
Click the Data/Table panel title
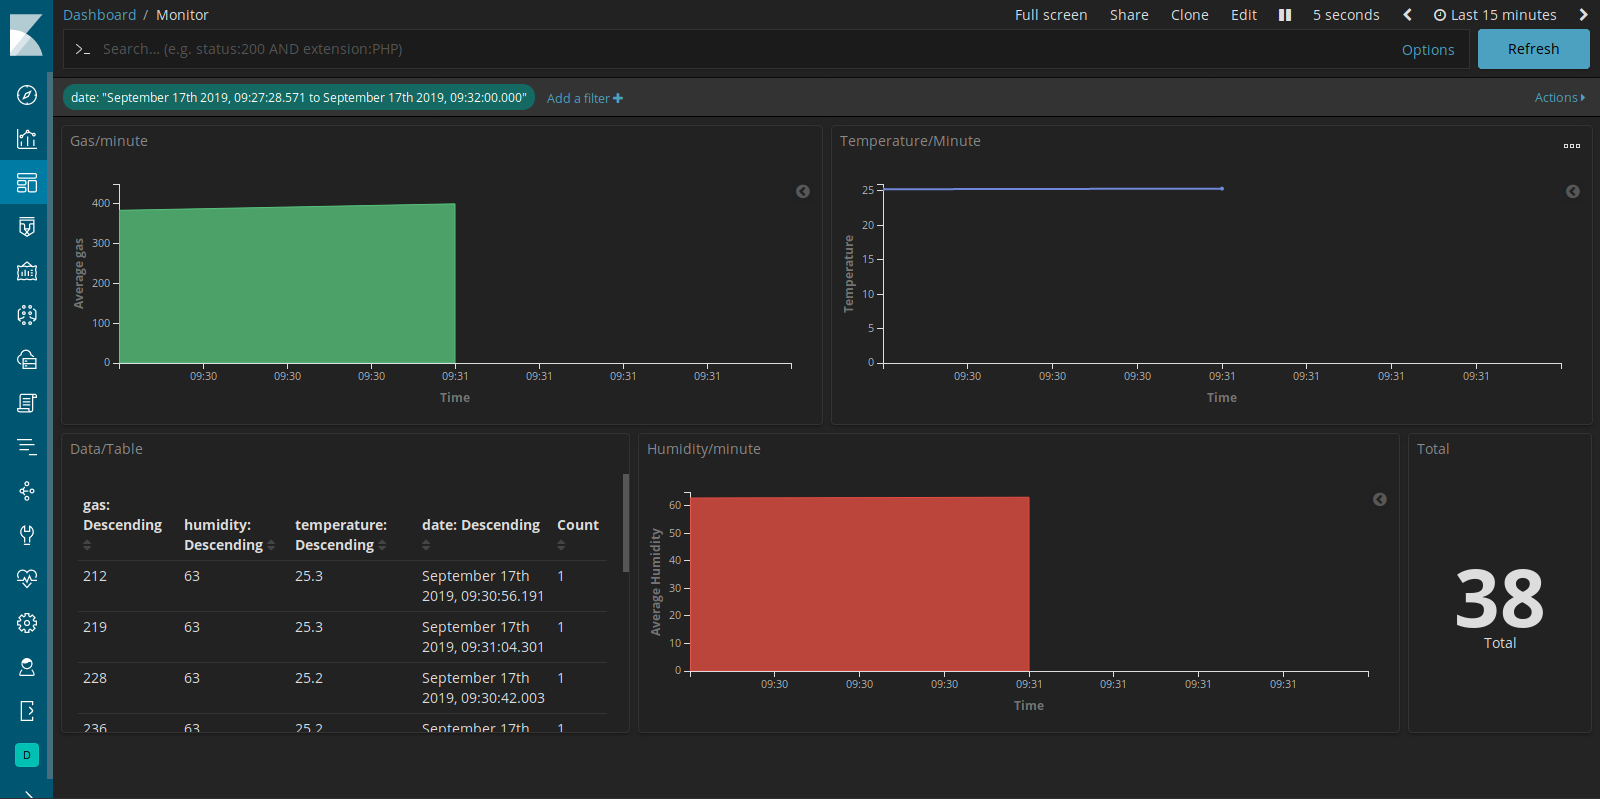tap(106, 449)
